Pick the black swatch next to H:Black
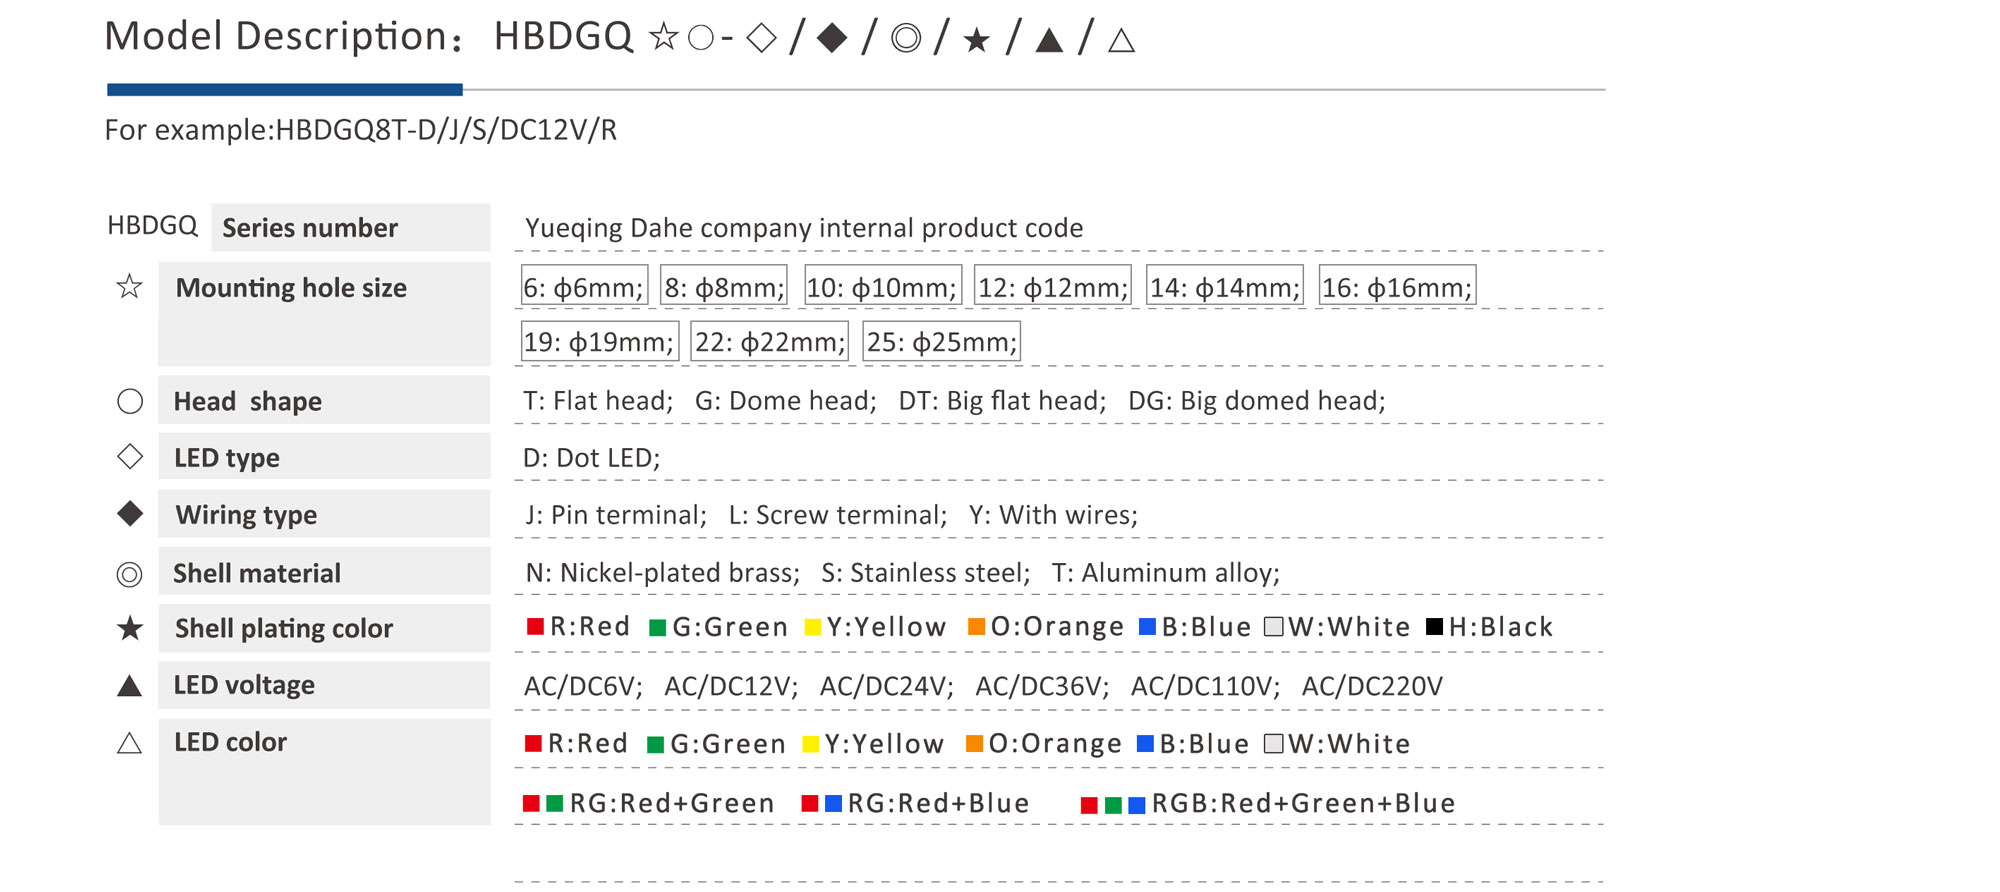Screen dimensions: 2000x892 click(x=1435, y=627)
